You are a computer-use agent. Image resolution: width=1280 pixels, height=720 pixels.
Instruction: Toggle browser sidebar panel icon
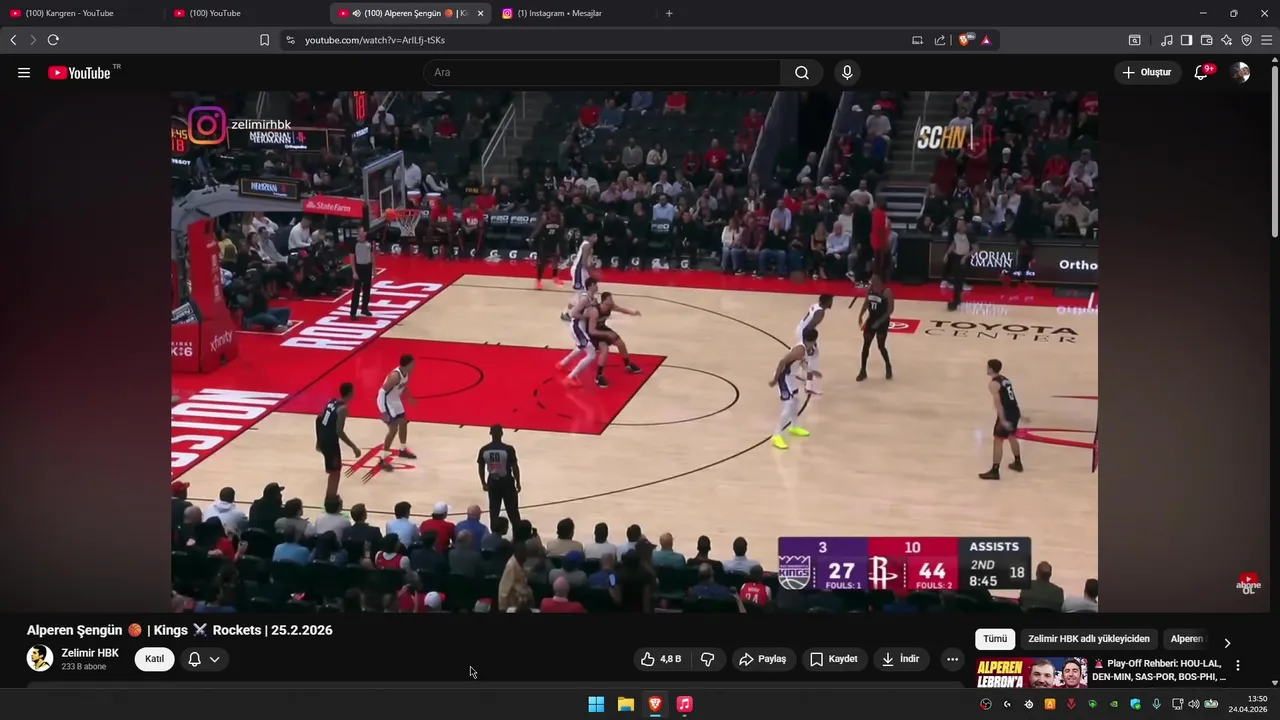coord(1186,40)
